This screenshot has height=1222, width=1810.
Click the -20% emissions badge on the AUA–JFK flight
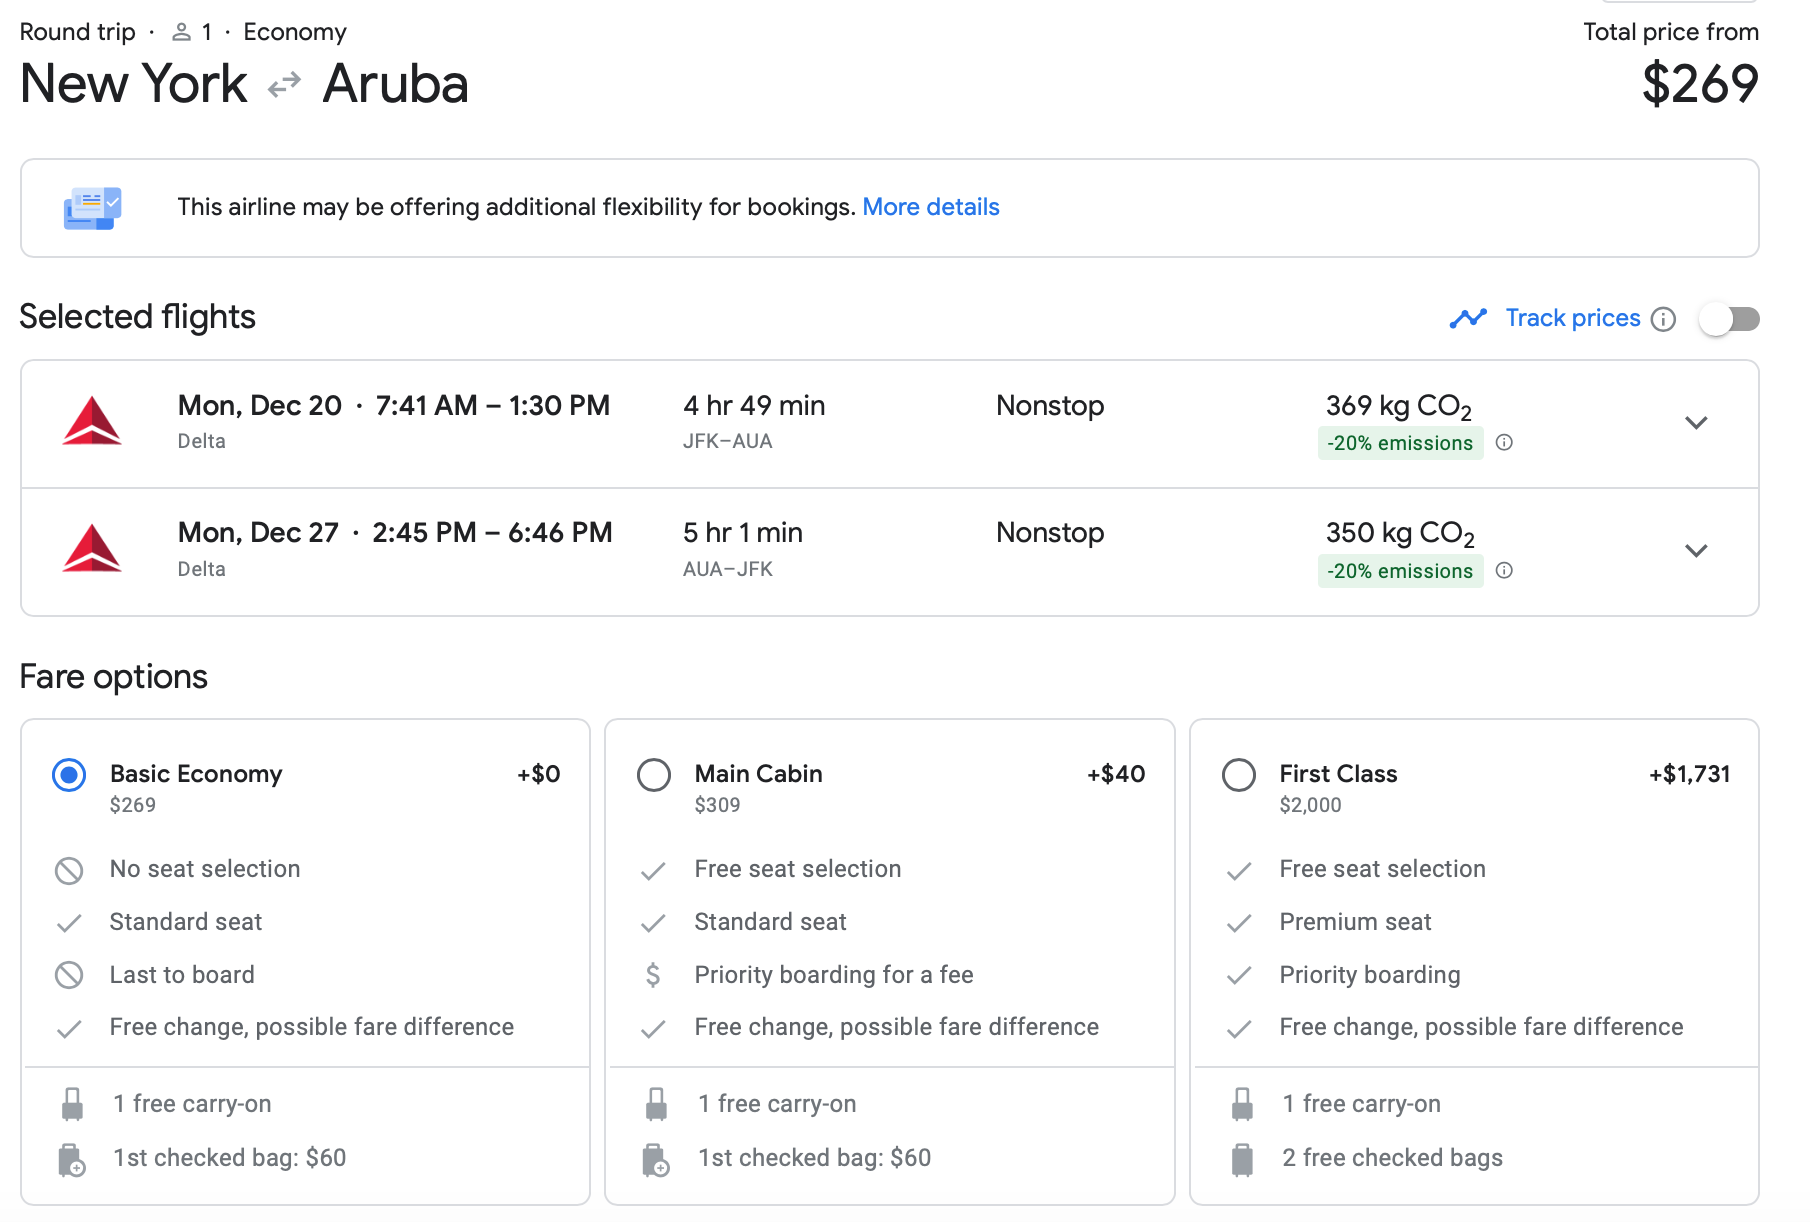tap(1400, 571)
